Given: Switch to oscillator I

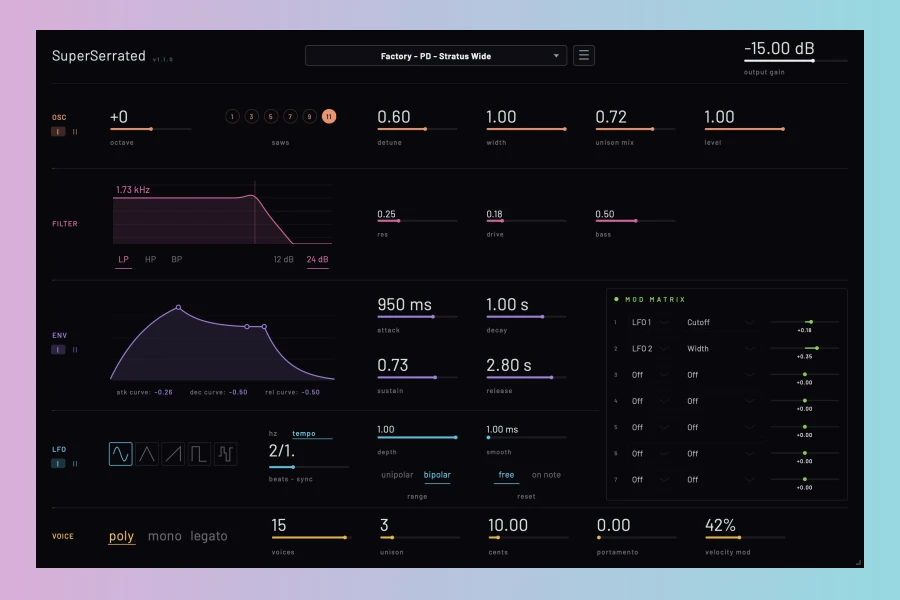Looking at the screenshot, I should point(58,131).
